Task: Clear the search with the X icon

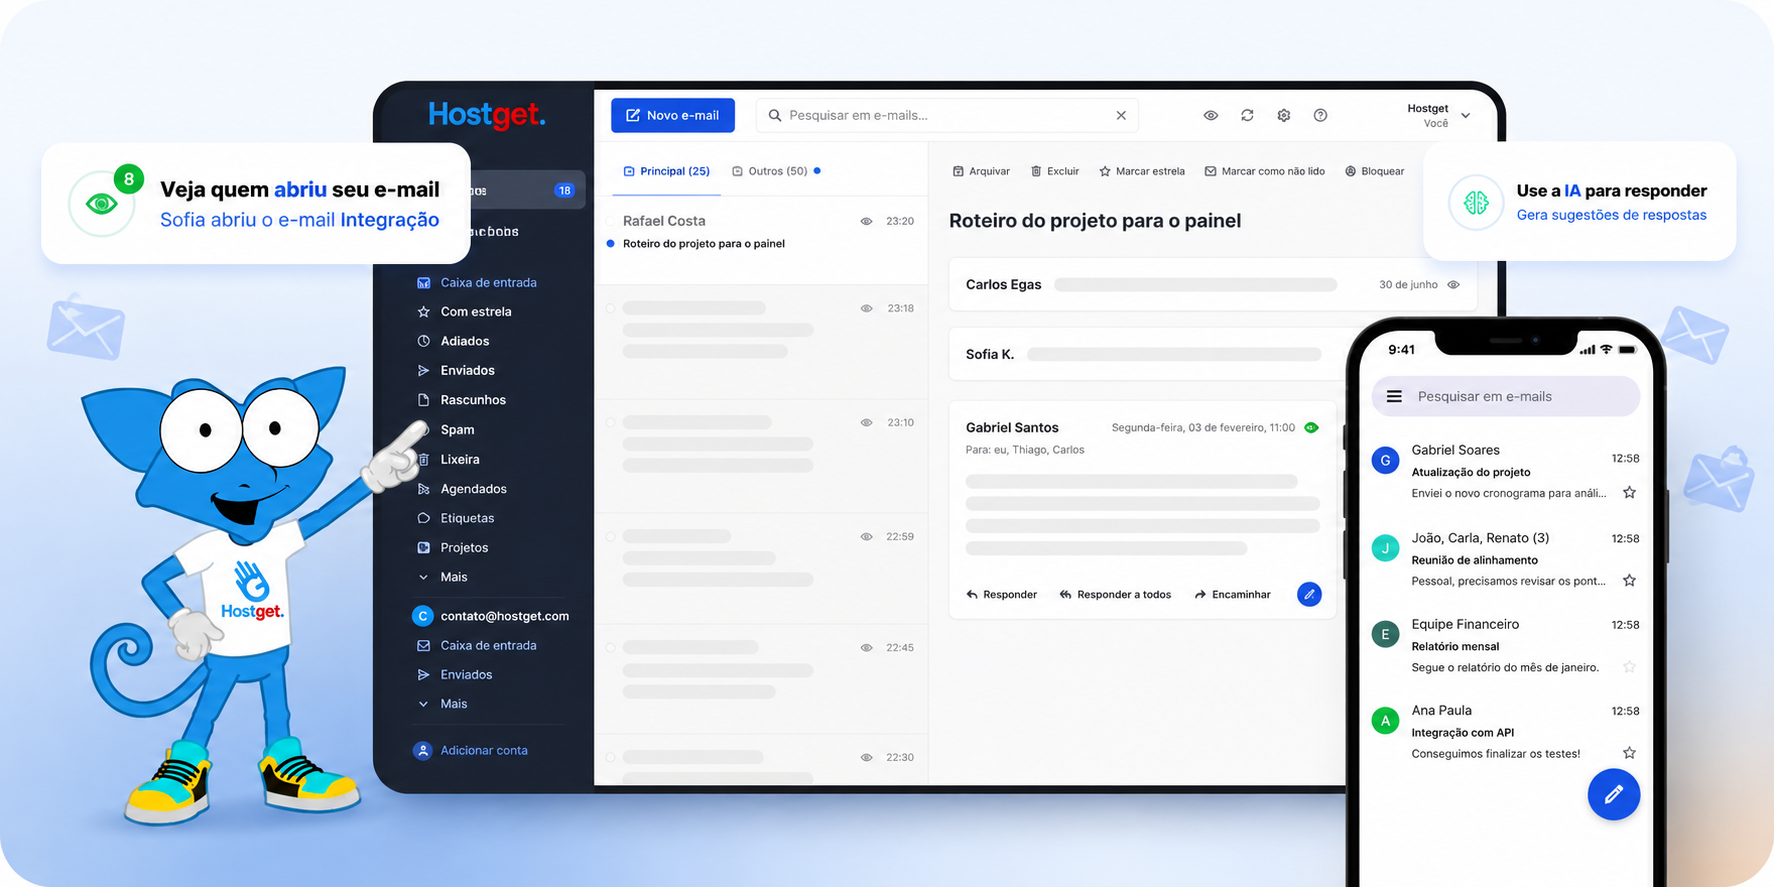Action: 1121,115
